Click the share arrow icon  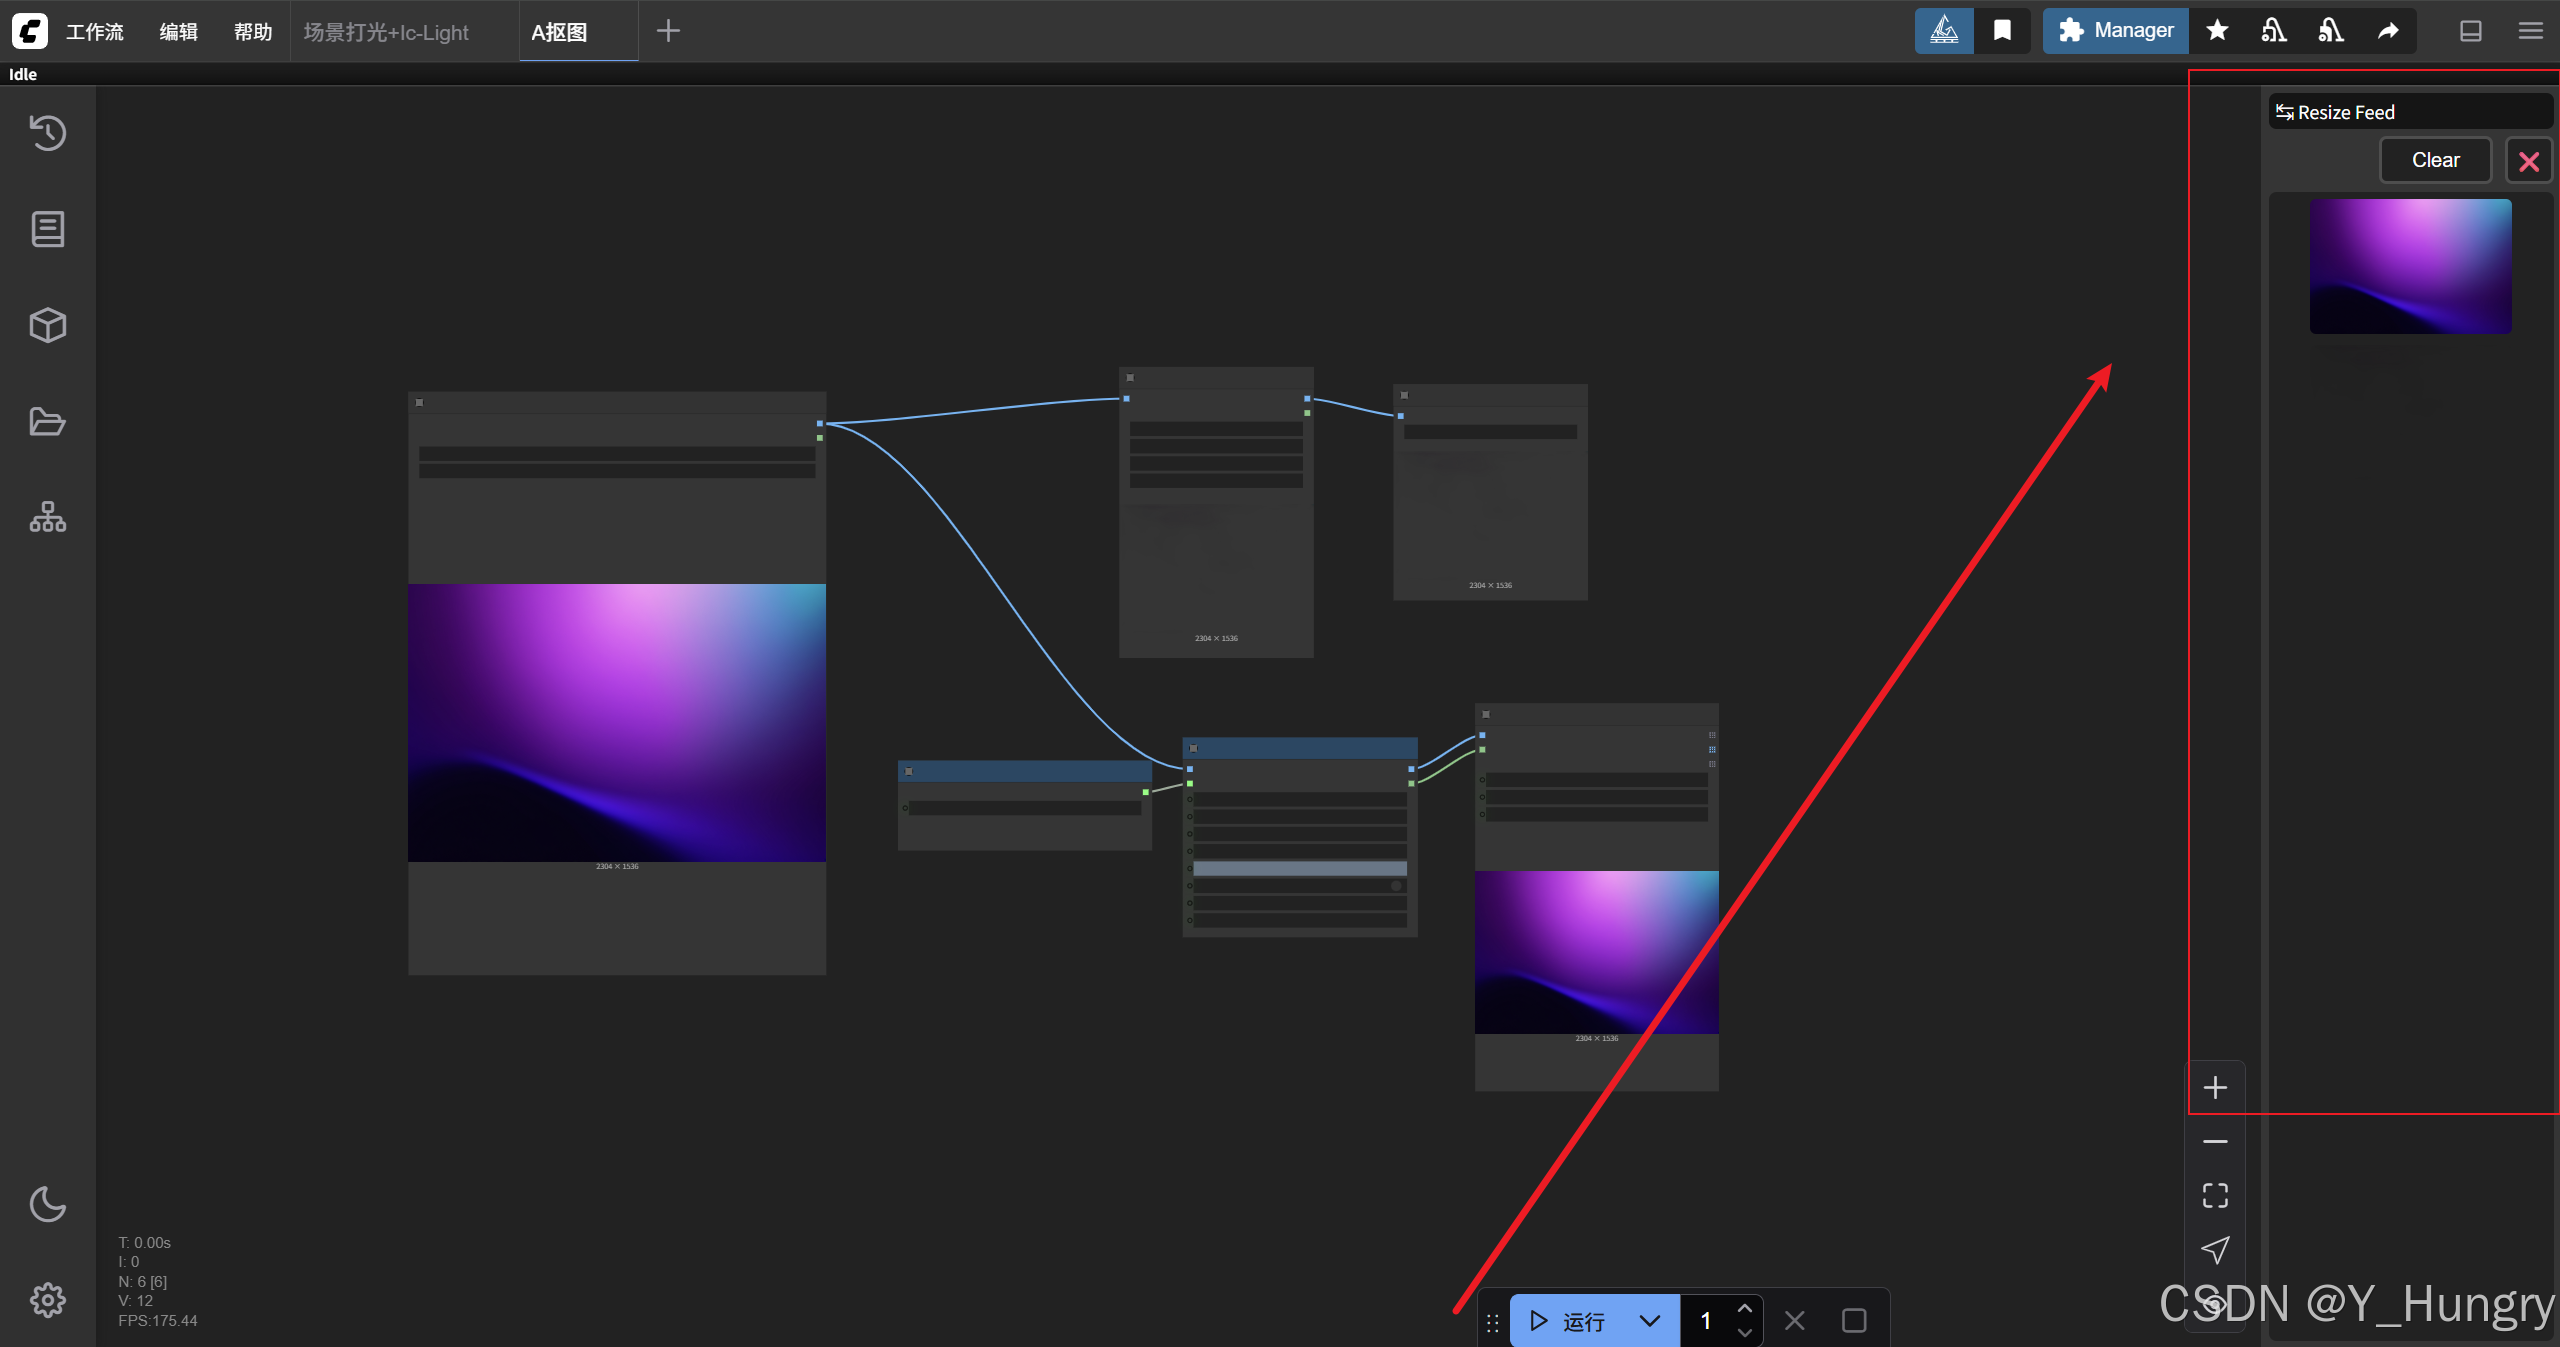(2388, 31)
